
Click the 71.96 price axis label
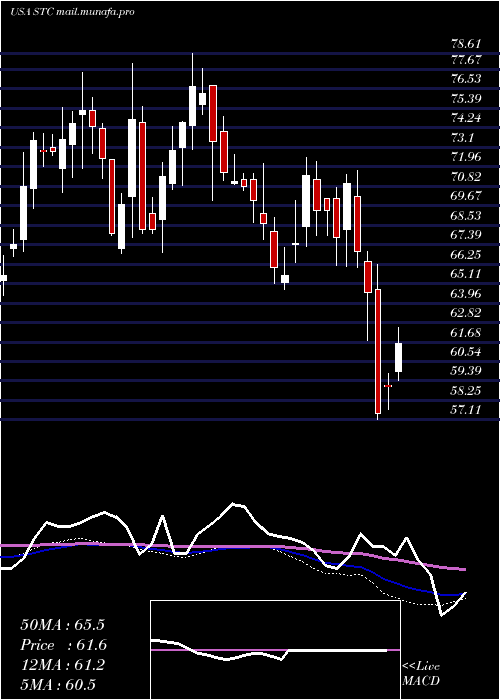point(466,157)
